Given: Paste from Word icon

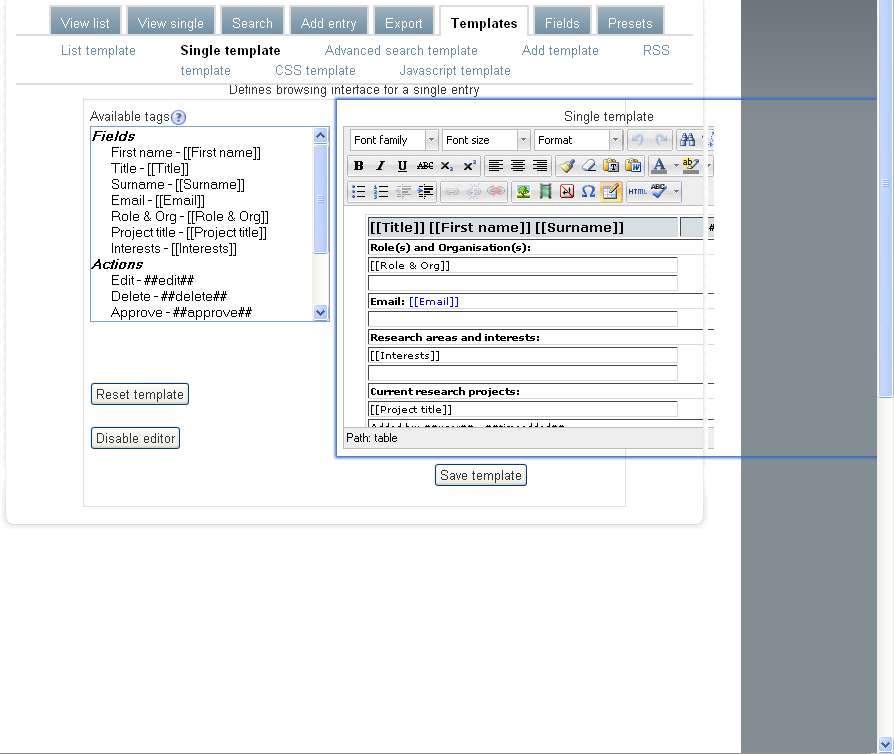Looking at the screenshot, I should pyautogui.click(x=633, y=166).
